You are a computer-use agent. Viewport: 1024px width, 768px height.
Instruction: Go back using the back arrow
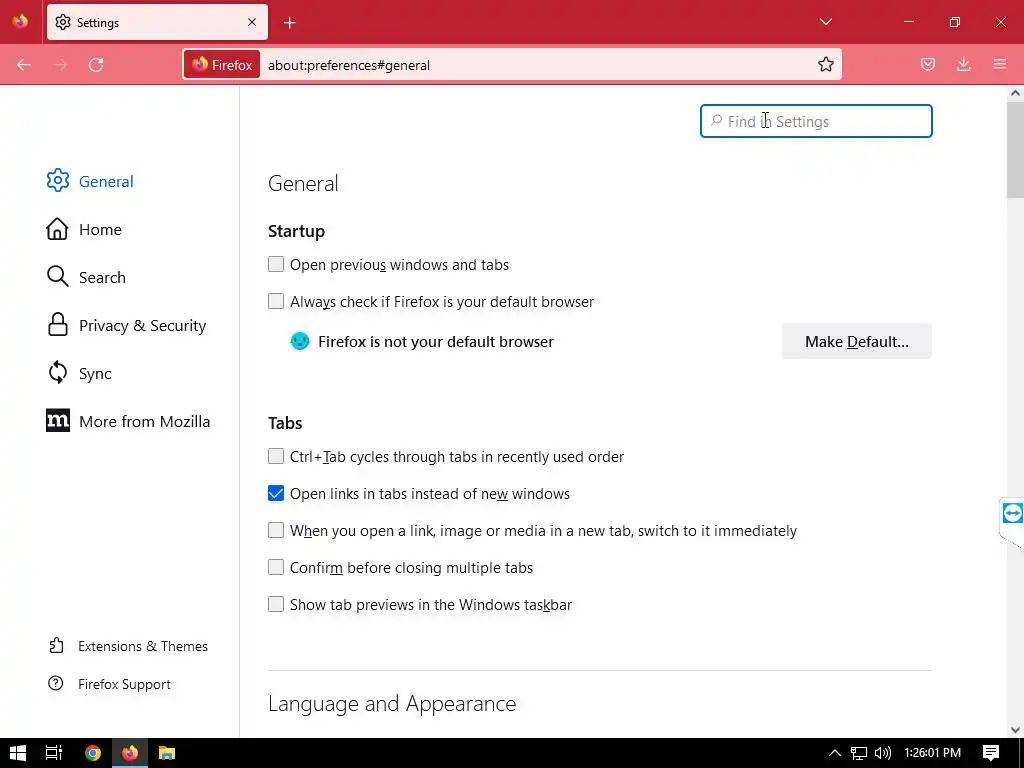[24, 65]
